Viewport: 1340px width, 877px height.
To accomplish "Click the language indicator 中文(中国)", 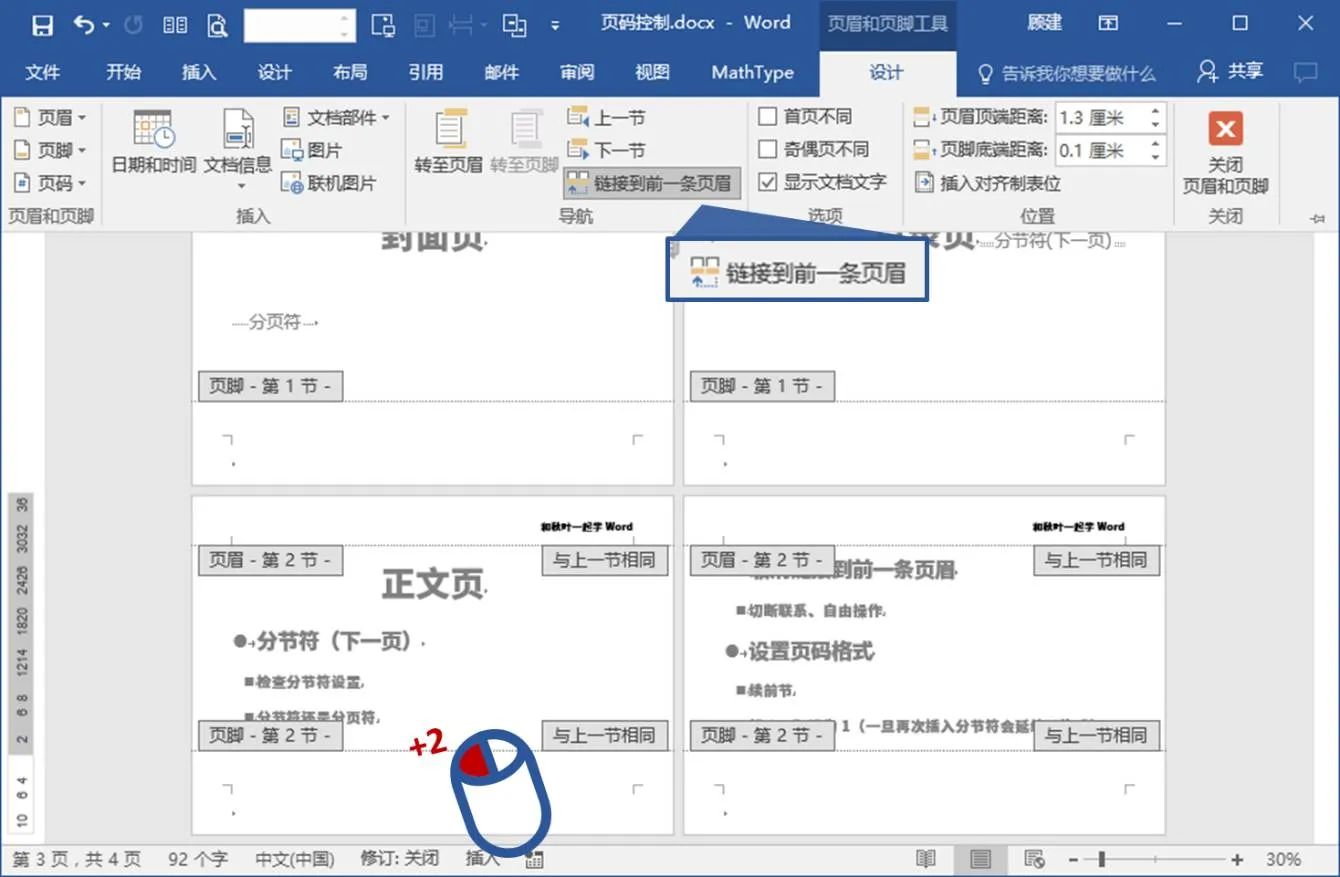I will (294, 859).
